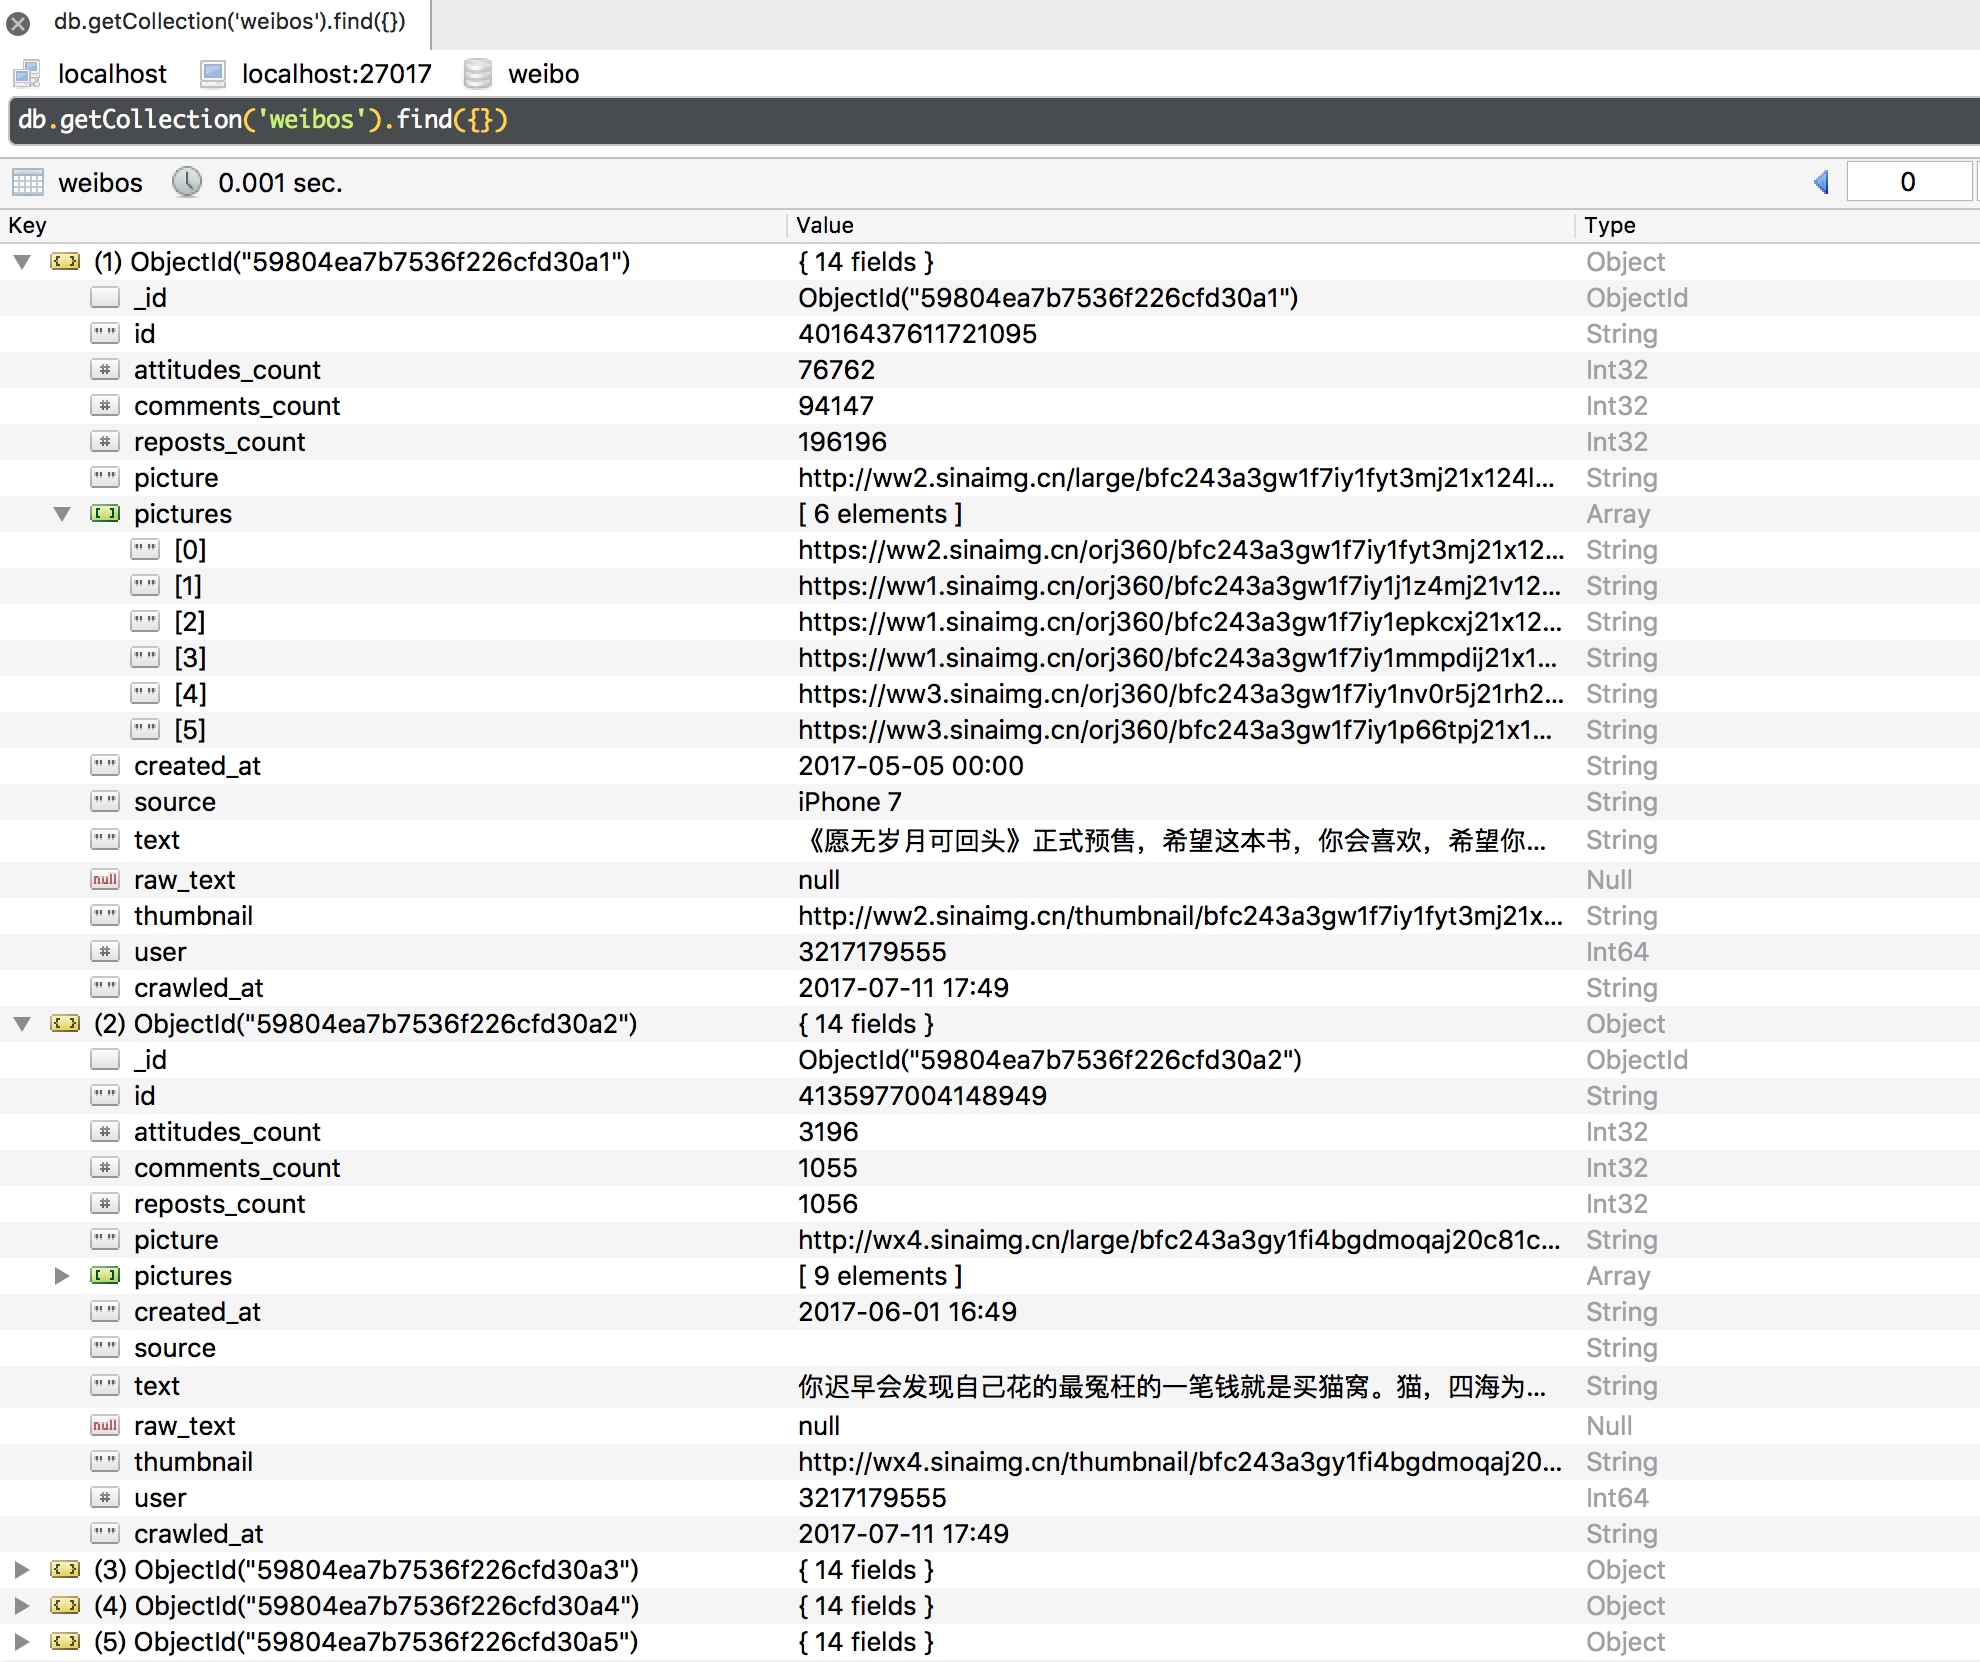Close the db.getCollection query tab
Image resolution: width=1980 pixels, height=1662 pixels.
18,23
